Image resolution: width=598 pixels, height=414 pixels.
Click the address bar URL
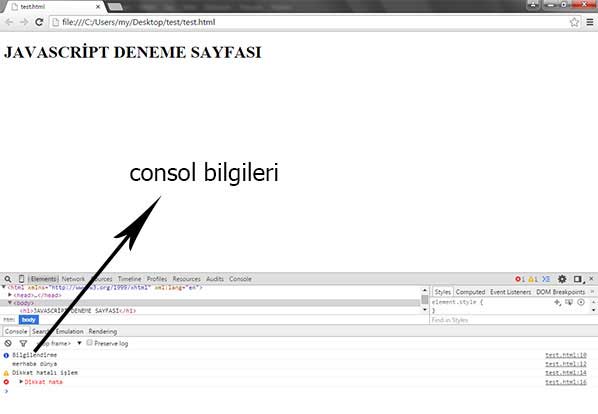139,22
